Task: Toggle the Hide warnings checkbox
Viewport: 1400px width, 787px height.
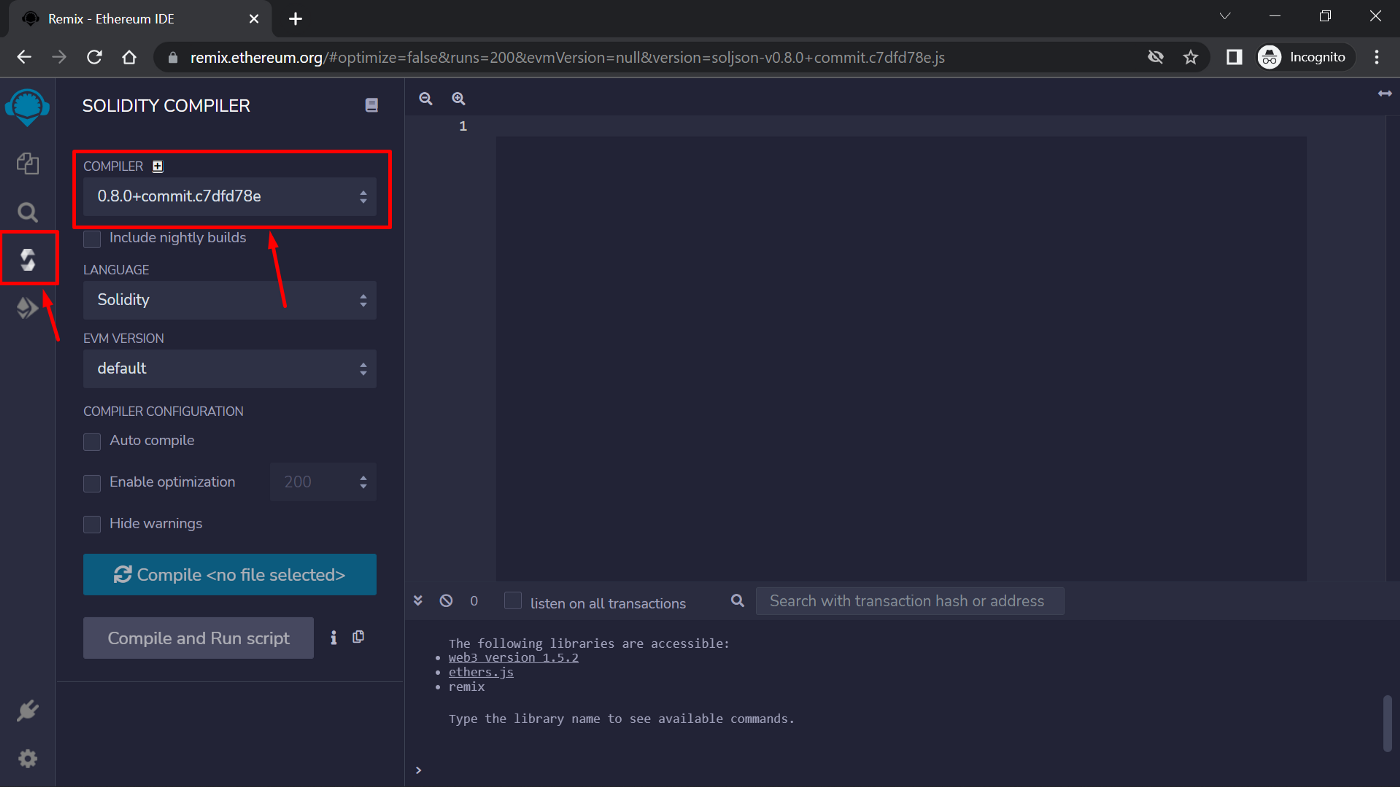Action: 91,524
